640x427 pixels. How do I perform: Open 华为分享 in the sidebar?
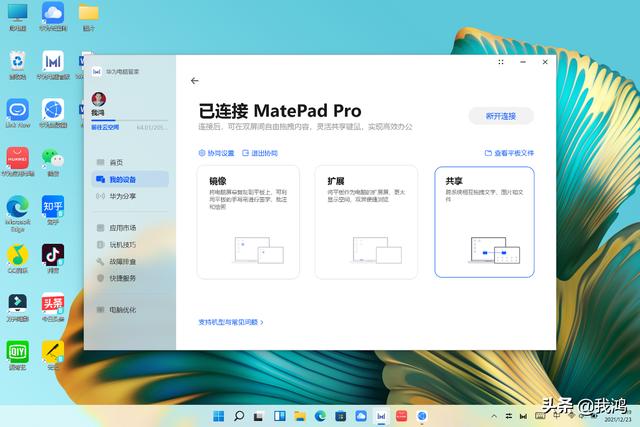coord(122,196)
